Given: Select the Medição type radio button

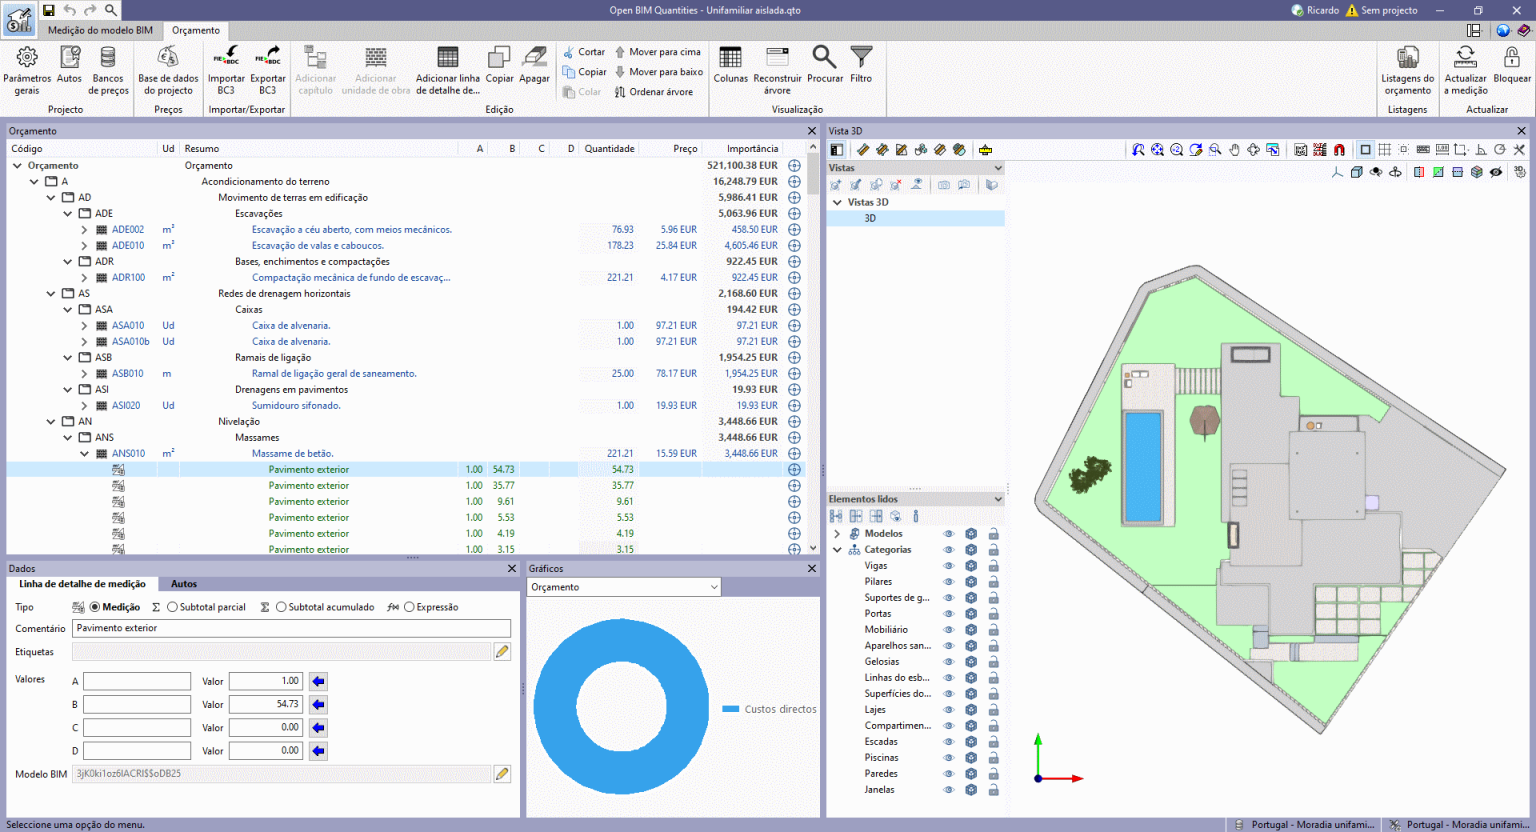Looking at the screenshot, I should pyautogui.click(x=95, y=607).
